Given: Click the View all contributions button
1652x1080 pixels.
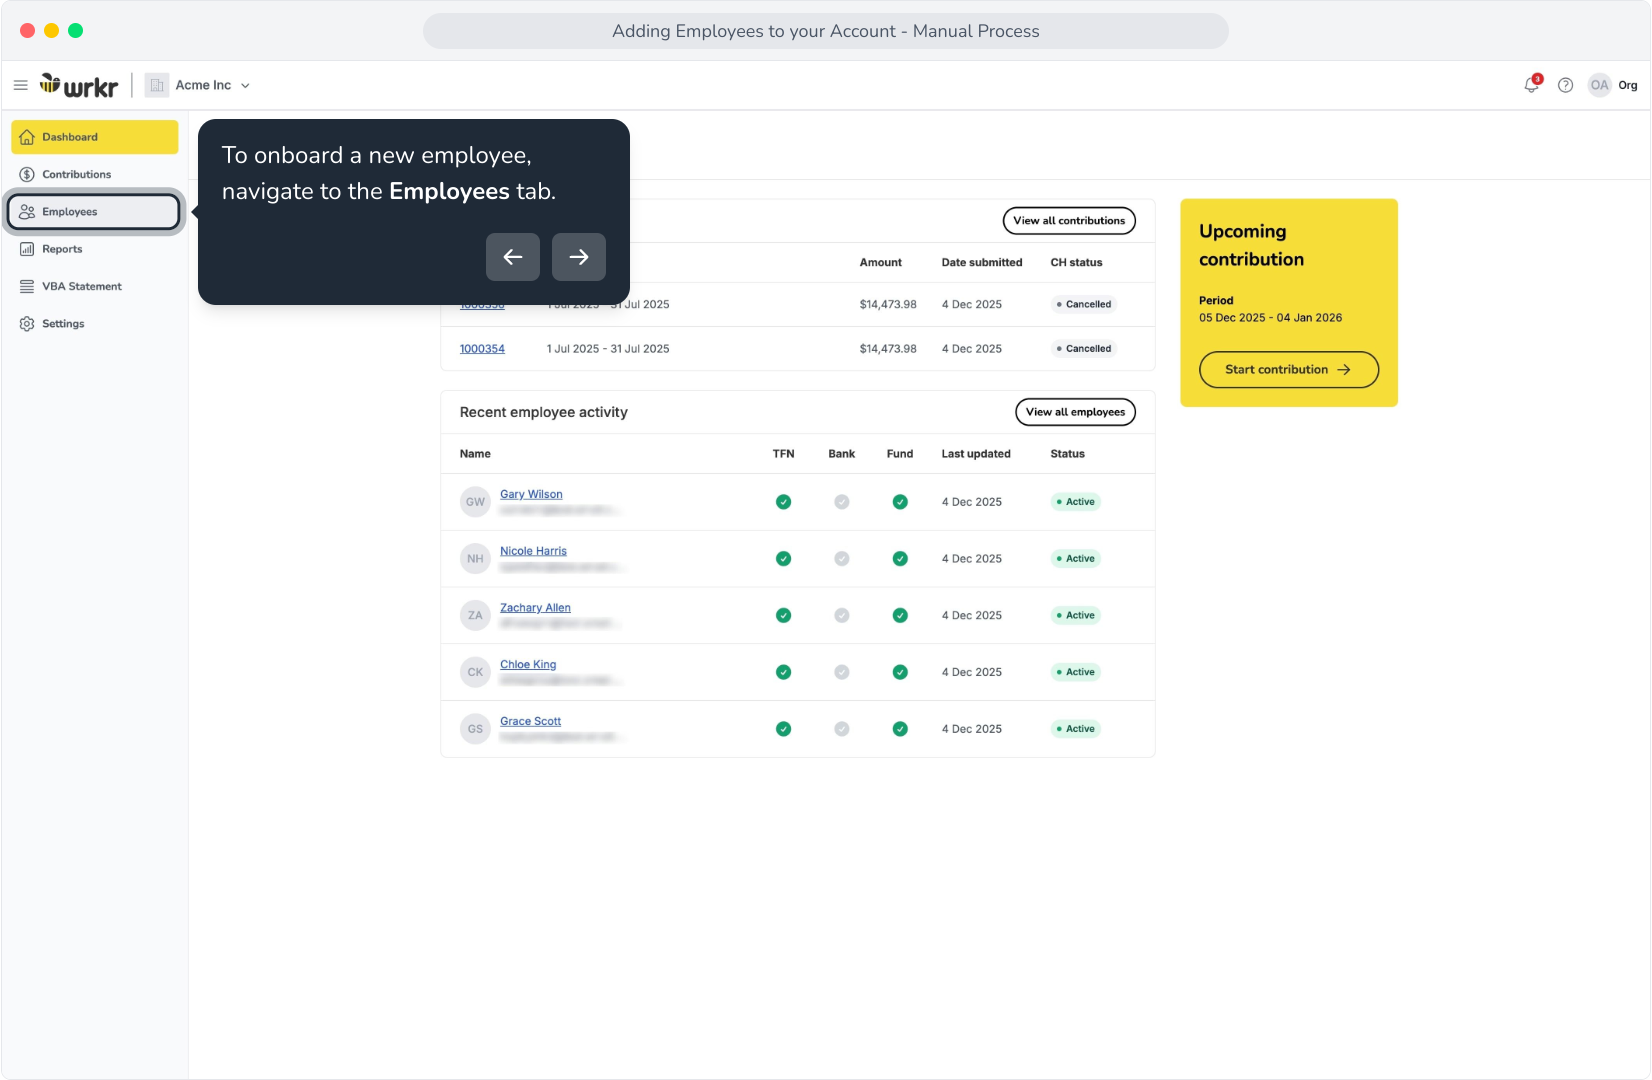Looking at the screenshot, I should 1069,221.
